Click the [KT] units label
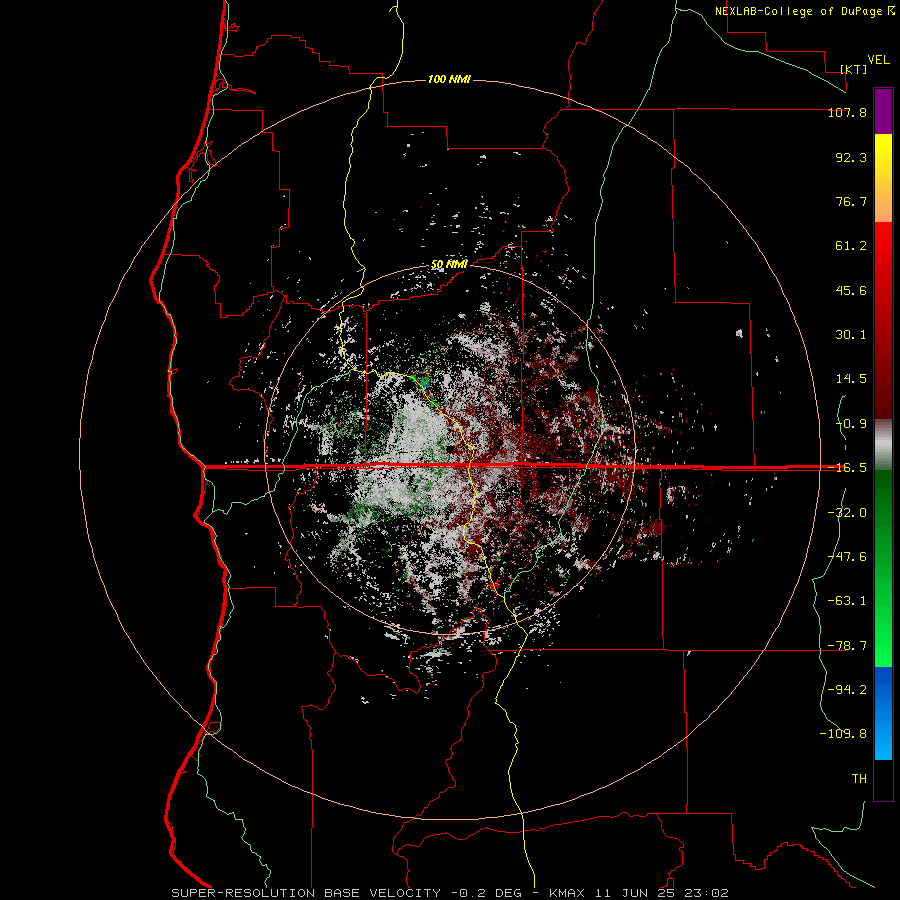This screenshot has height=900, width=900. [854, 69]
